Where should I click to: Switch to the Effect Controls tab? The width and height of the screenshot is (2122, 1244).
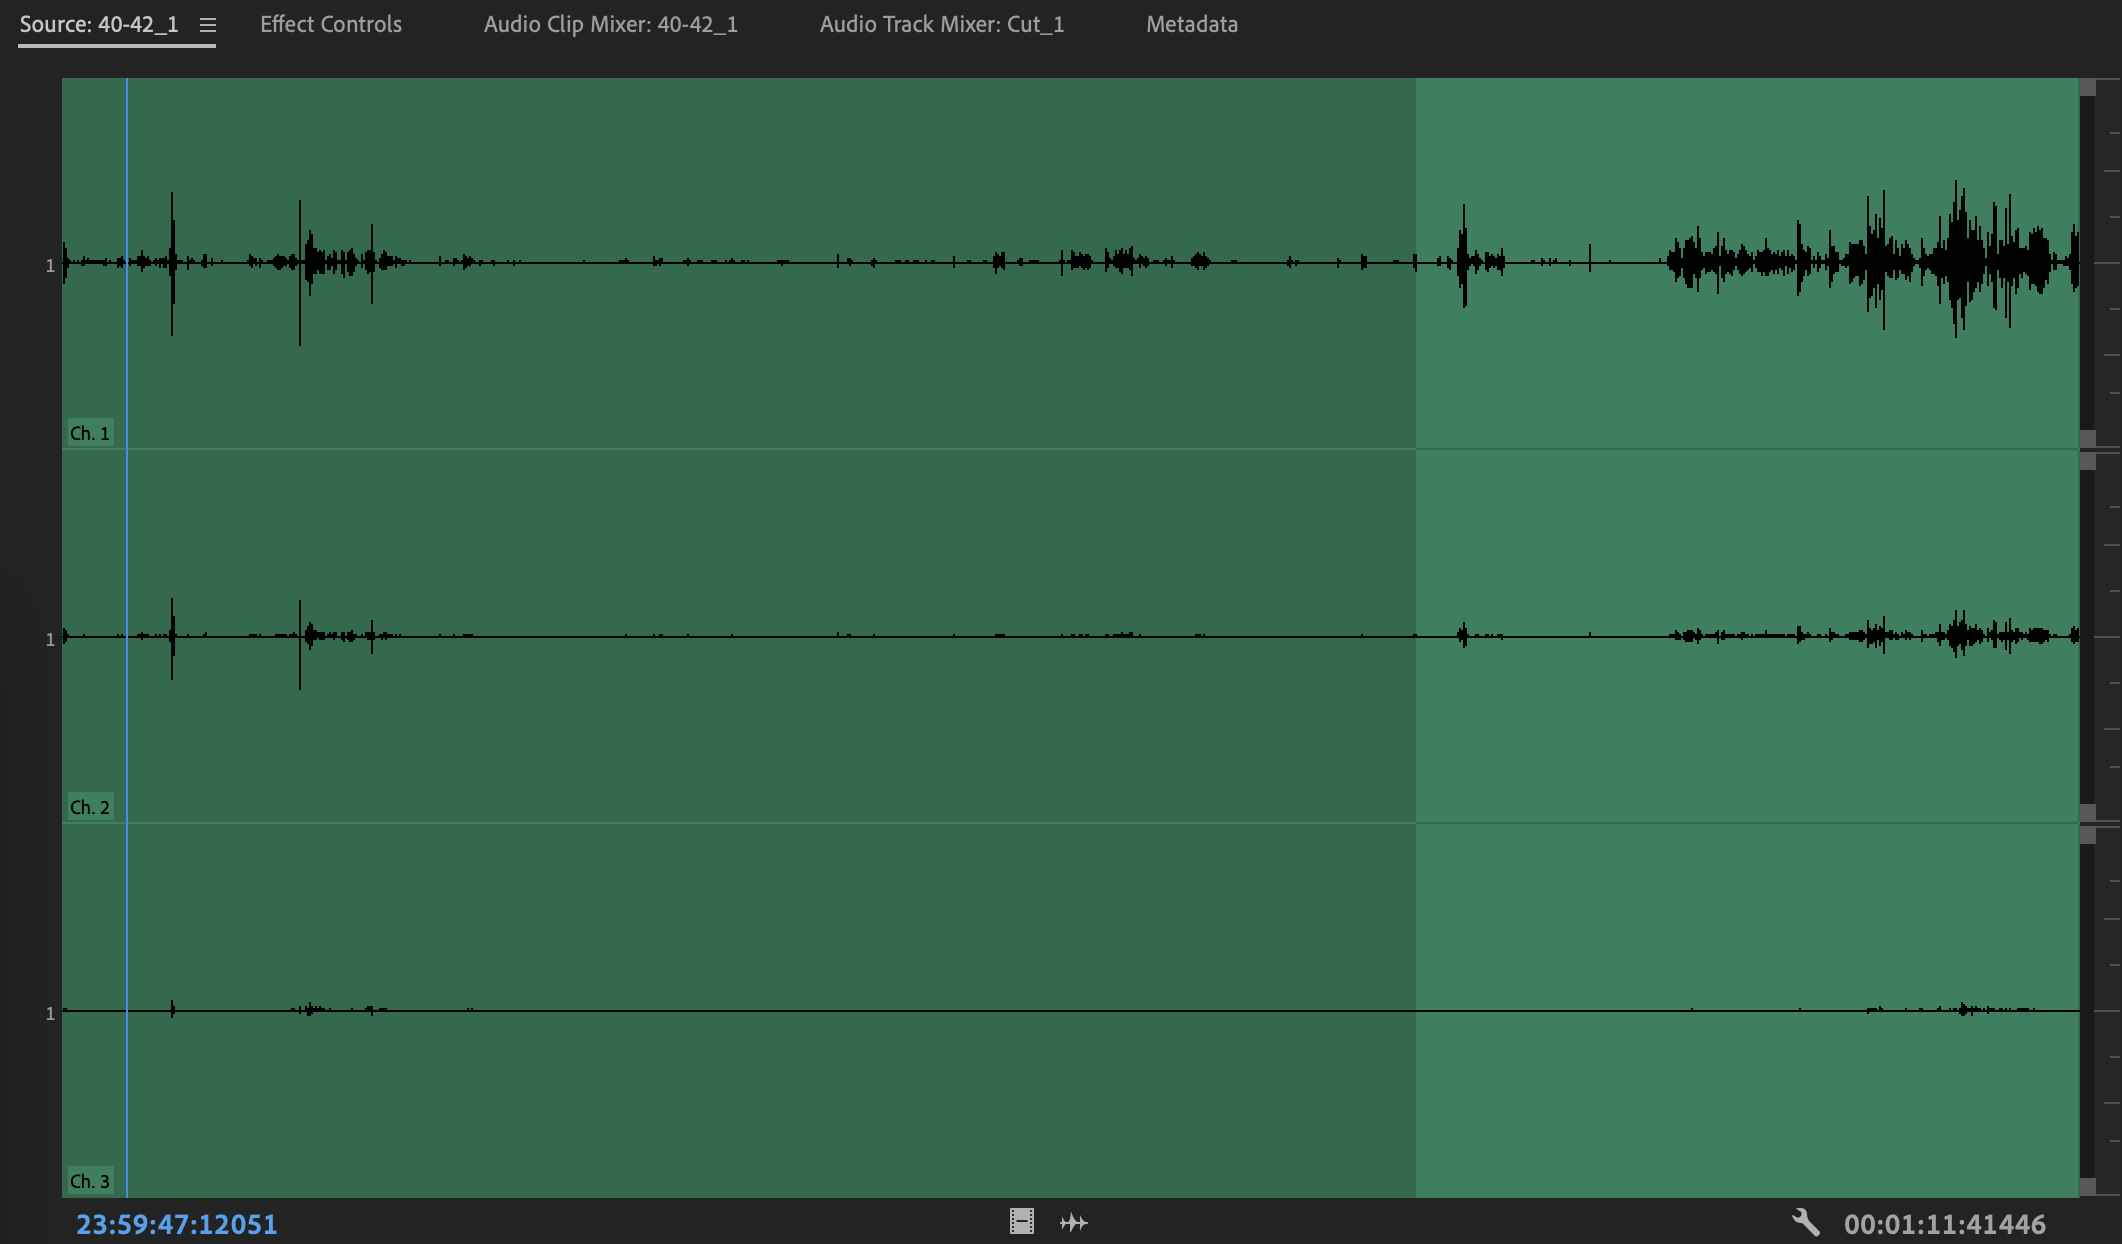click(x=330, y=25)
